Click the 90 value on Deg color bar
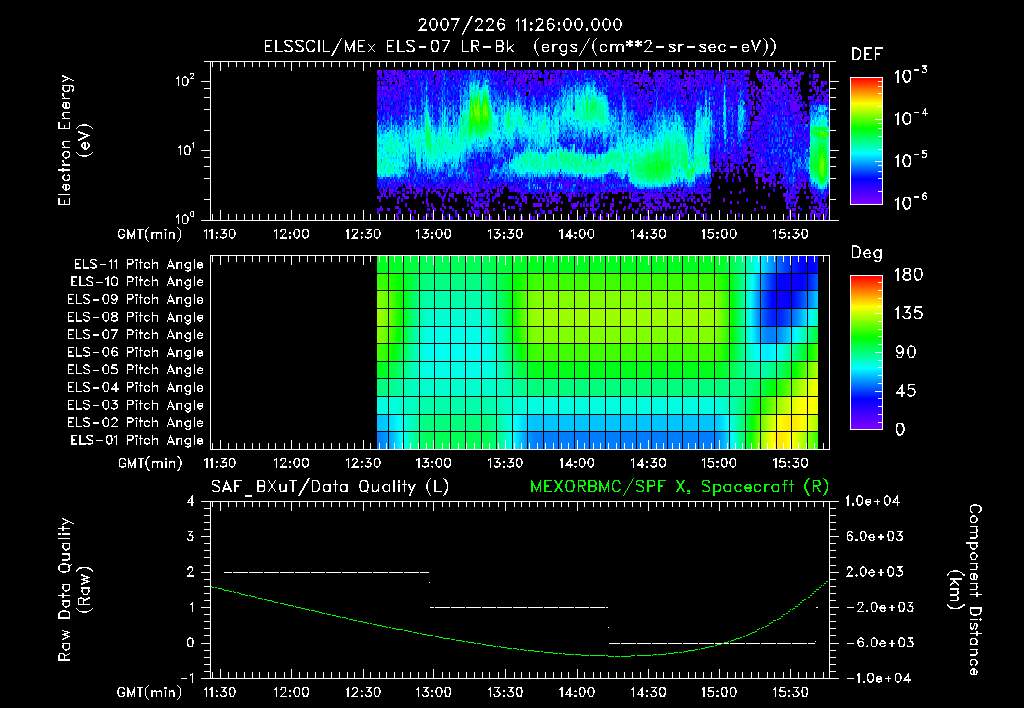 click(x=906, y=353)
